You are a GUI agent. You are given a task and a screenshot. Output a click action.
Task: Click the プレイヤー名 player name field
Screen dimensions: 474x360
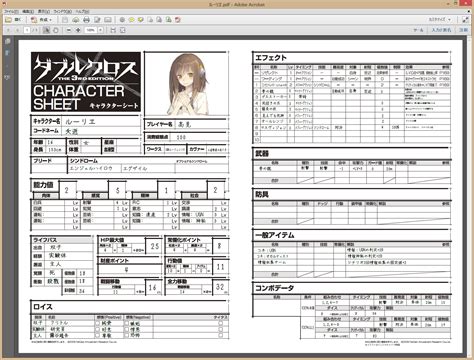click(x=200, y=124)
